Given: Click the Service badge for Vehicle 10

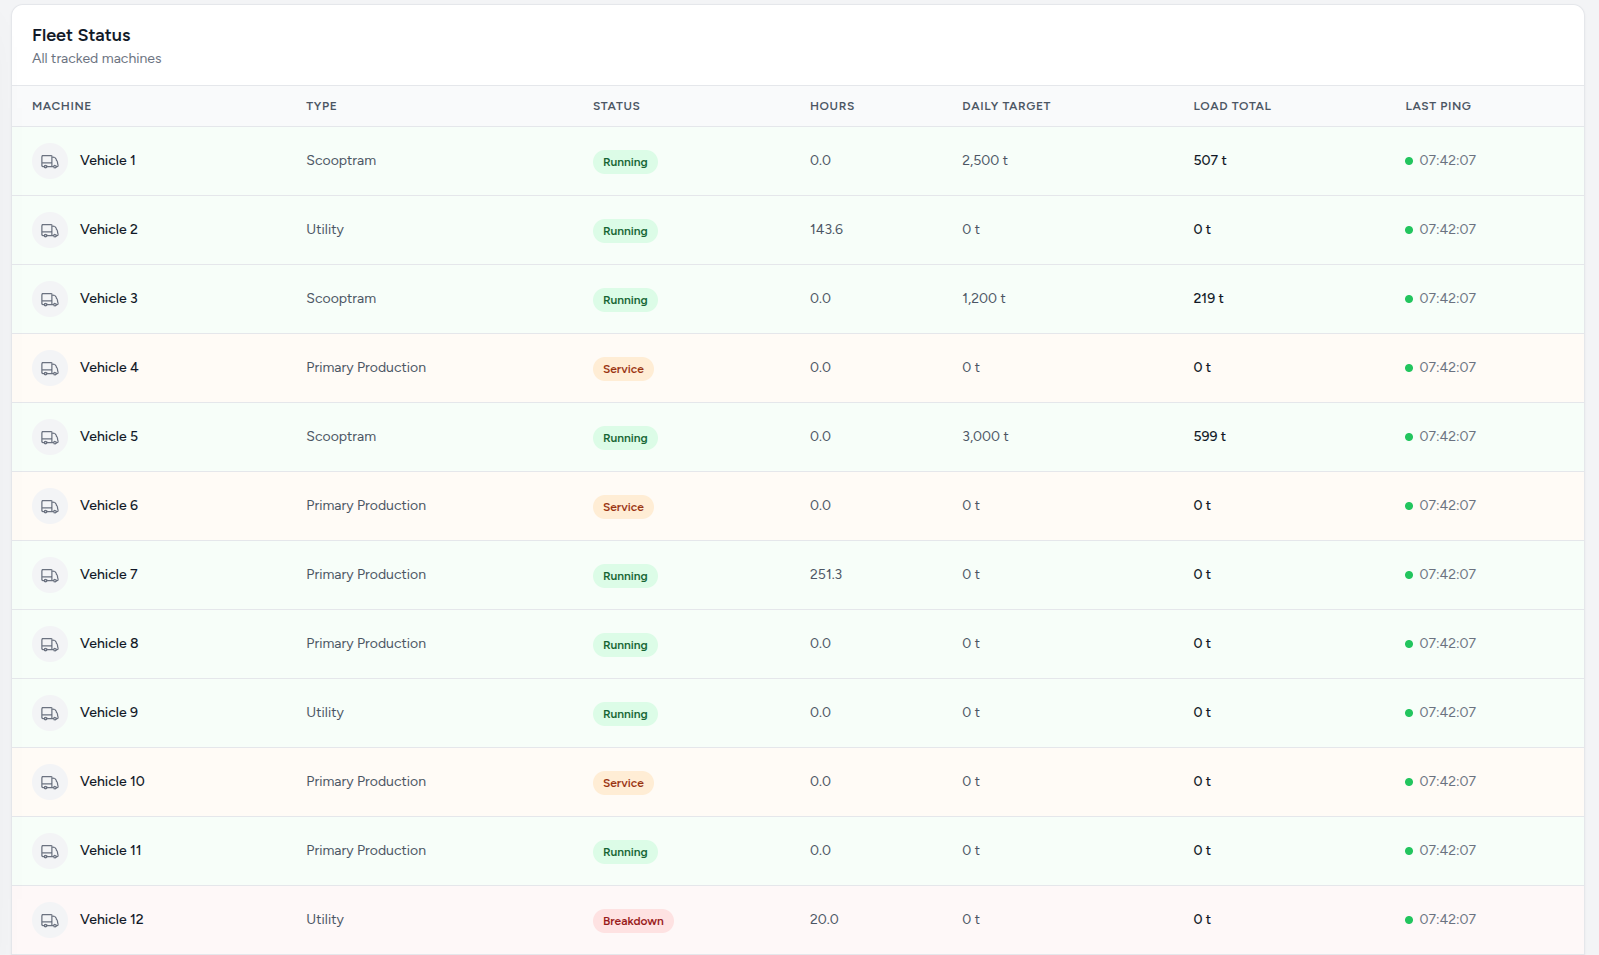Looking at the screenshot, I should click(x=623, y=783).
